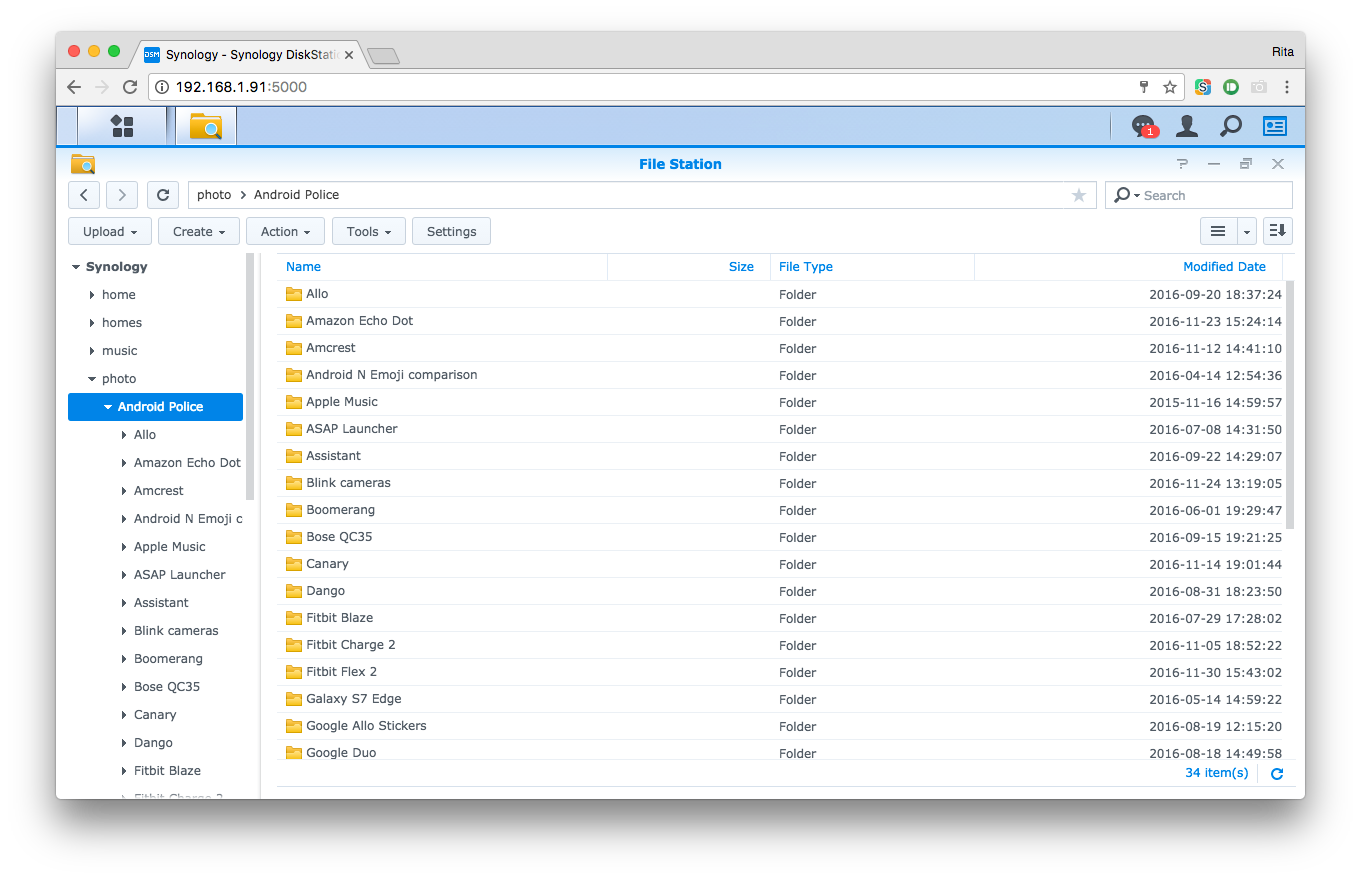This screenshot has width=1361, height=879.
Task: Bookmark this page with the star icon
Action: (1170, 87)
